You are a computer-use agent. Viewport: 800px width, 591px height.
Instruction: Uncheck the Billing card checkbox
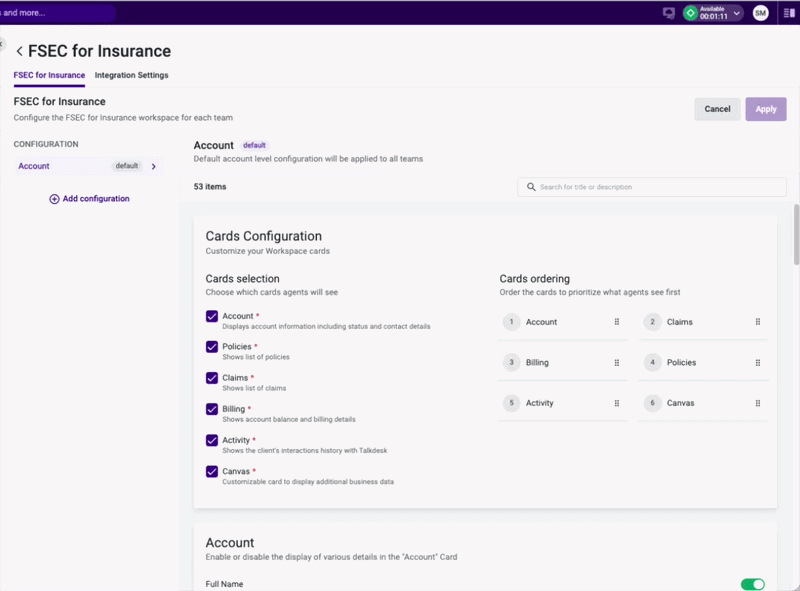pos(212,409)
